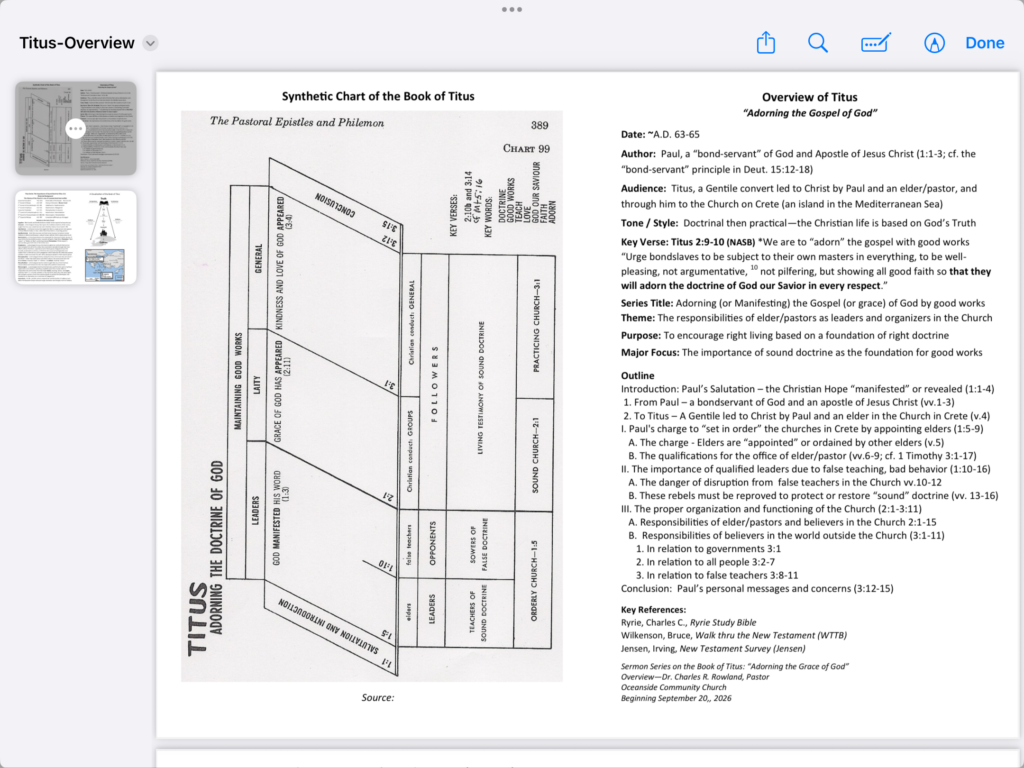Open search with the magnifying glass icon
The width and height of the screenshot is (1024, 768).
click(x=818, y=43)
